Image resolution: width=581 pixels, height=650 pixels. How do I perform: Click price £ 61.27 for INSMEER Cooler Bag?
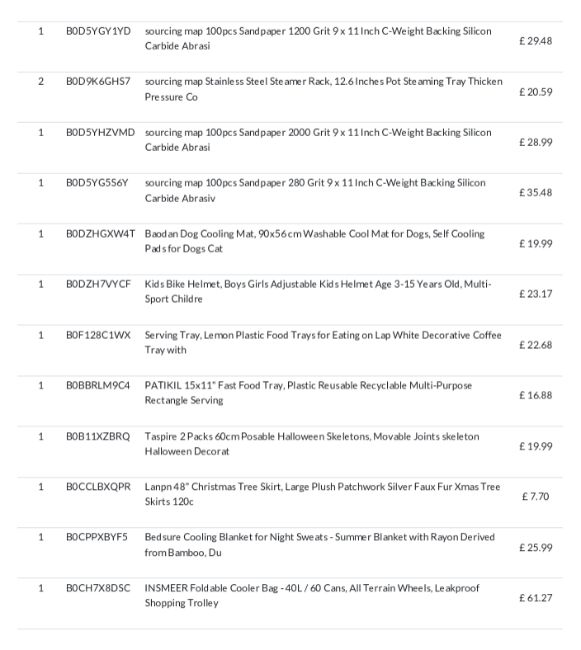[x=535, y=598]
